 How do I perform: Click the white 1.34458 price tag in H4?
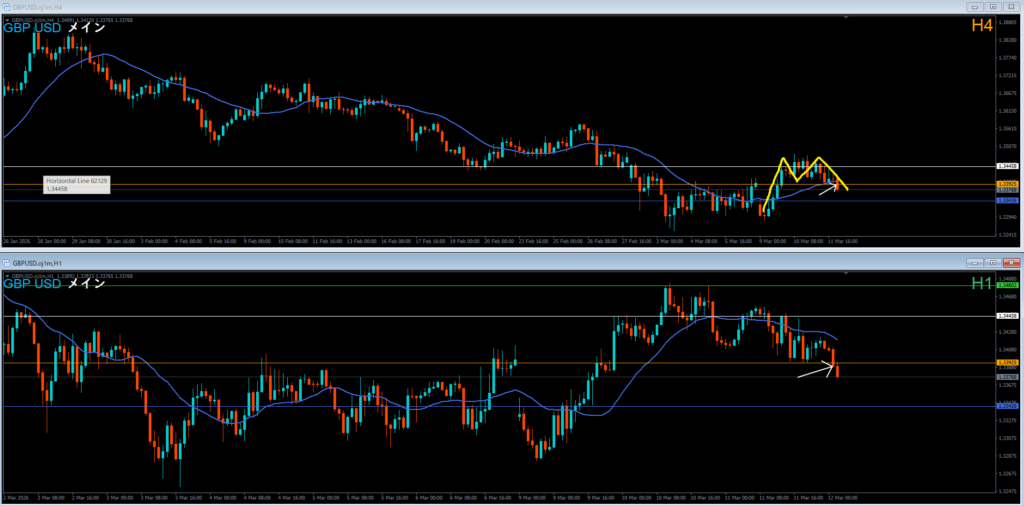(x=1008, y=166)
